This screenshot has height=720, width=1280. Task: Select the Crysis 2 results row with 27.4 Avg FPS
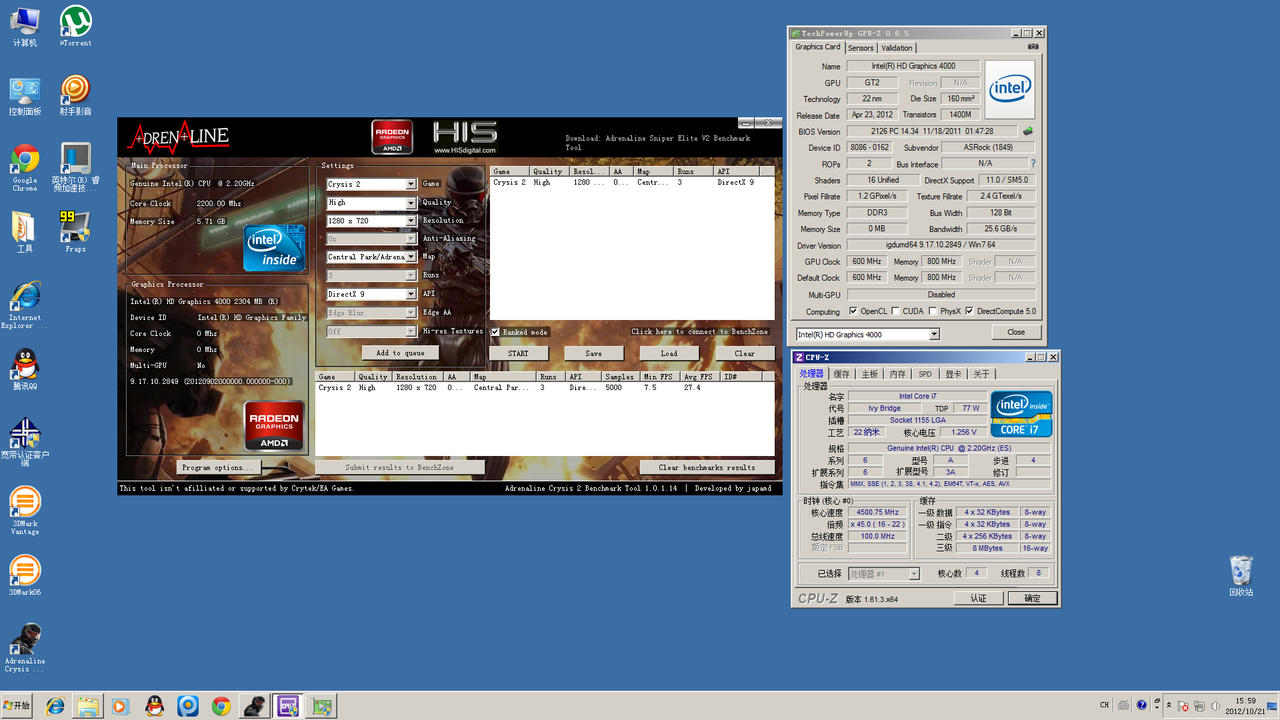pos(545,388)
